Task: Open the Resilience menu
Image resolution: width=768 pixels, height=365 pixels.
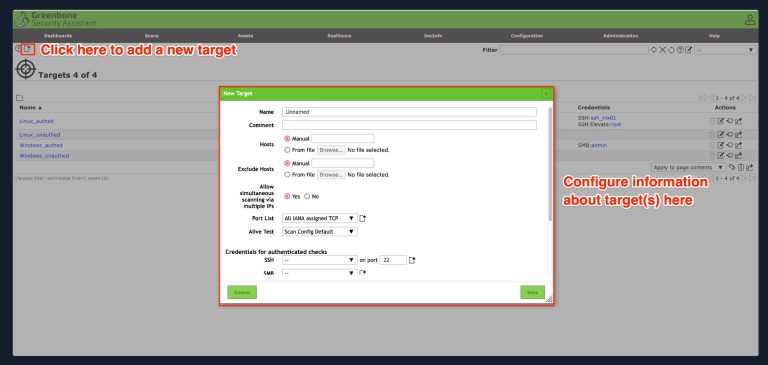Action: click(x=339, y=36)
